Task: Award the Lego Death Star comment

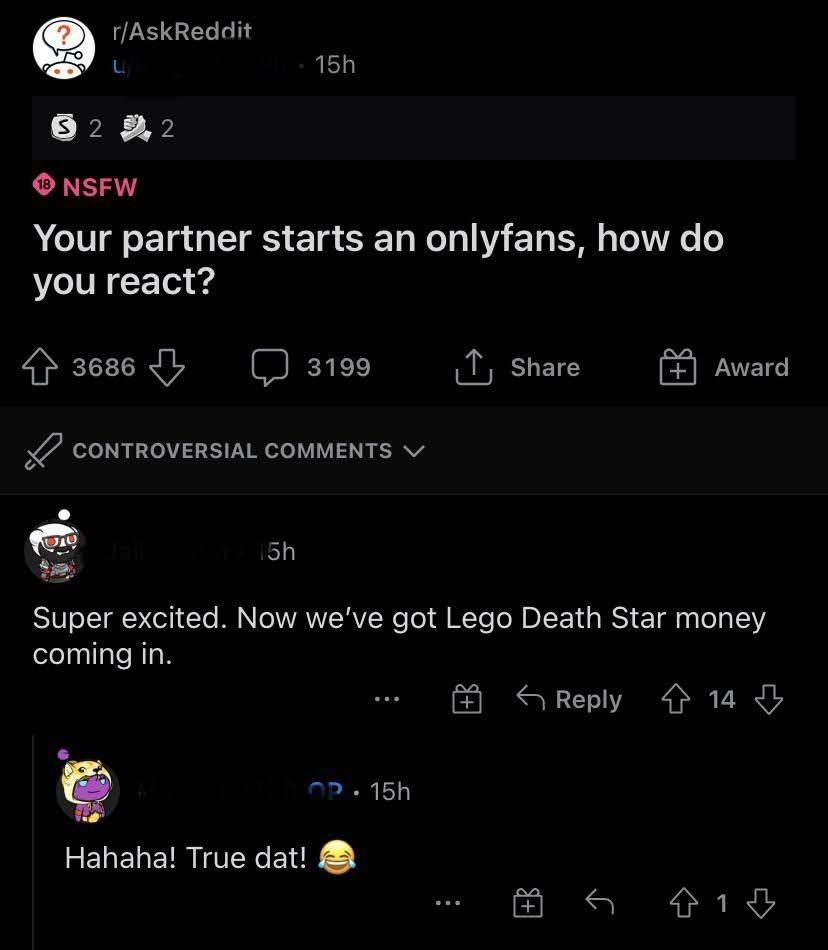Action: tap(466, 700)
